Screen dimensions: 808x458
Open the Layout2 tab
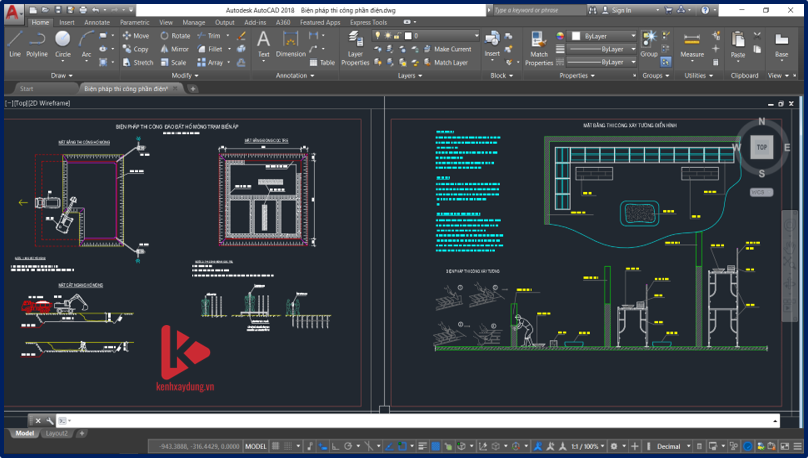(x=57, y=433)
